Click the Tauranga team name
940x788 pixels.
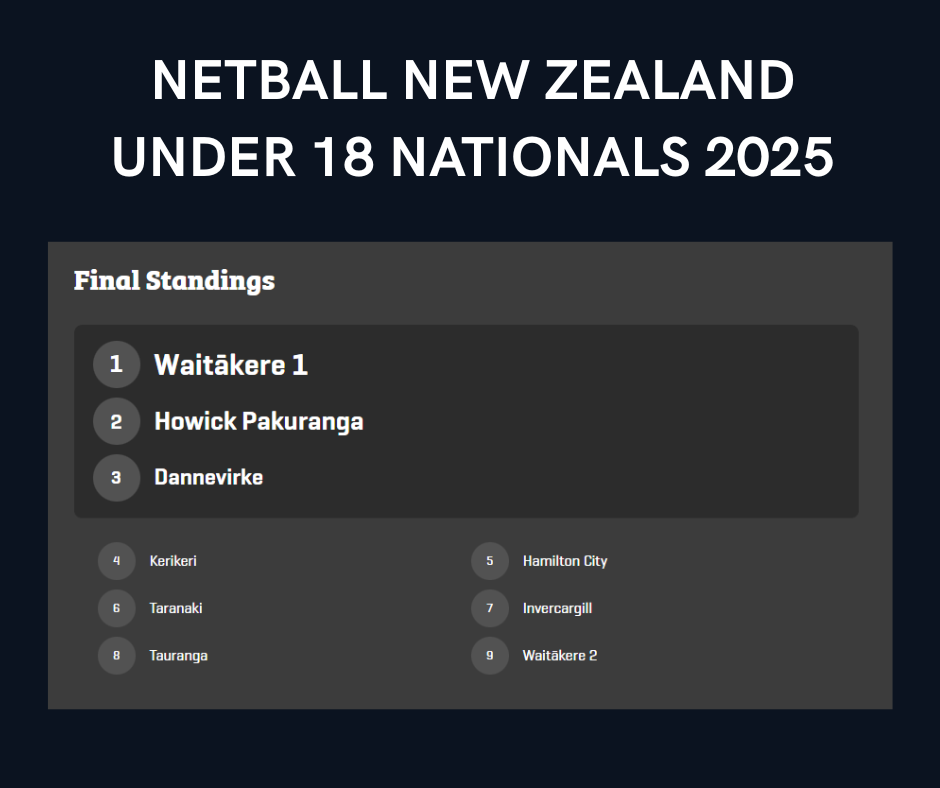click(x=179, y=656)
